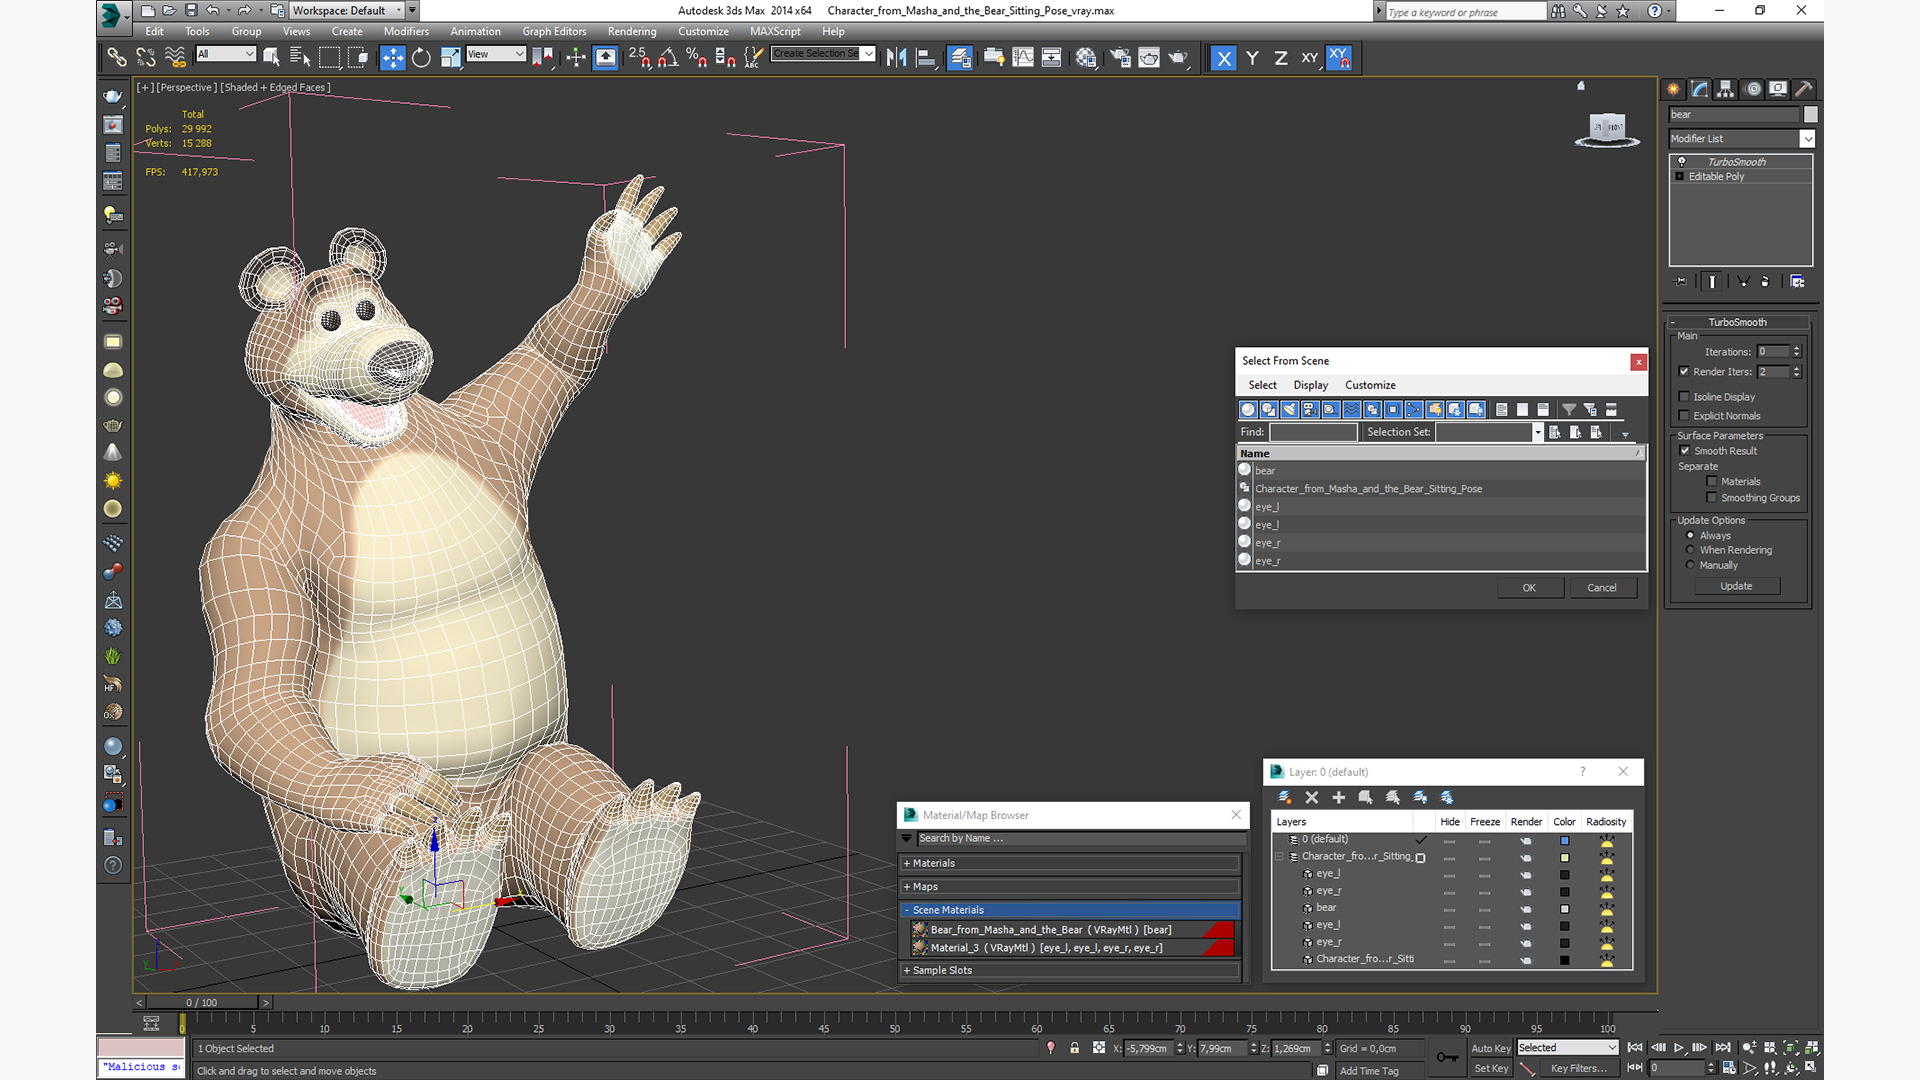Open the Graph Editors menu
Viewport: 1920px width, 1080px height.
click(554, 31)
